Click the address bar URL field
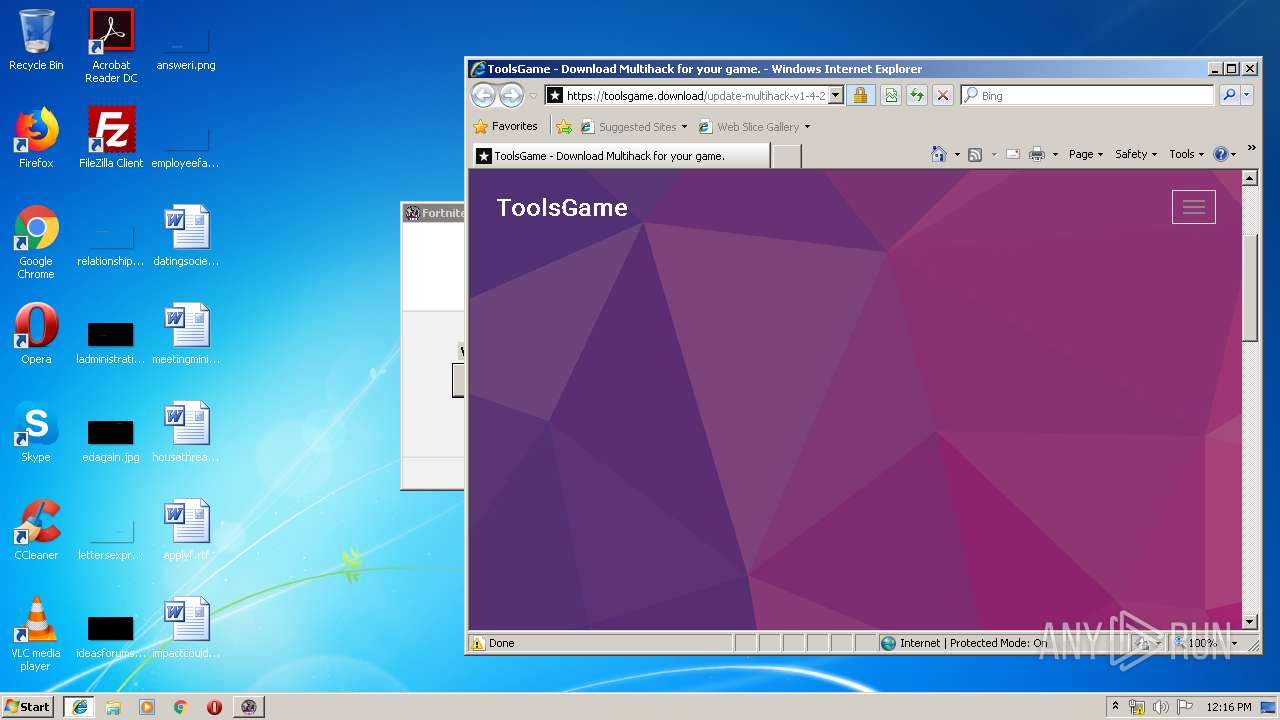The height and width of the screenshot is (720, 1280). [695, 96]
